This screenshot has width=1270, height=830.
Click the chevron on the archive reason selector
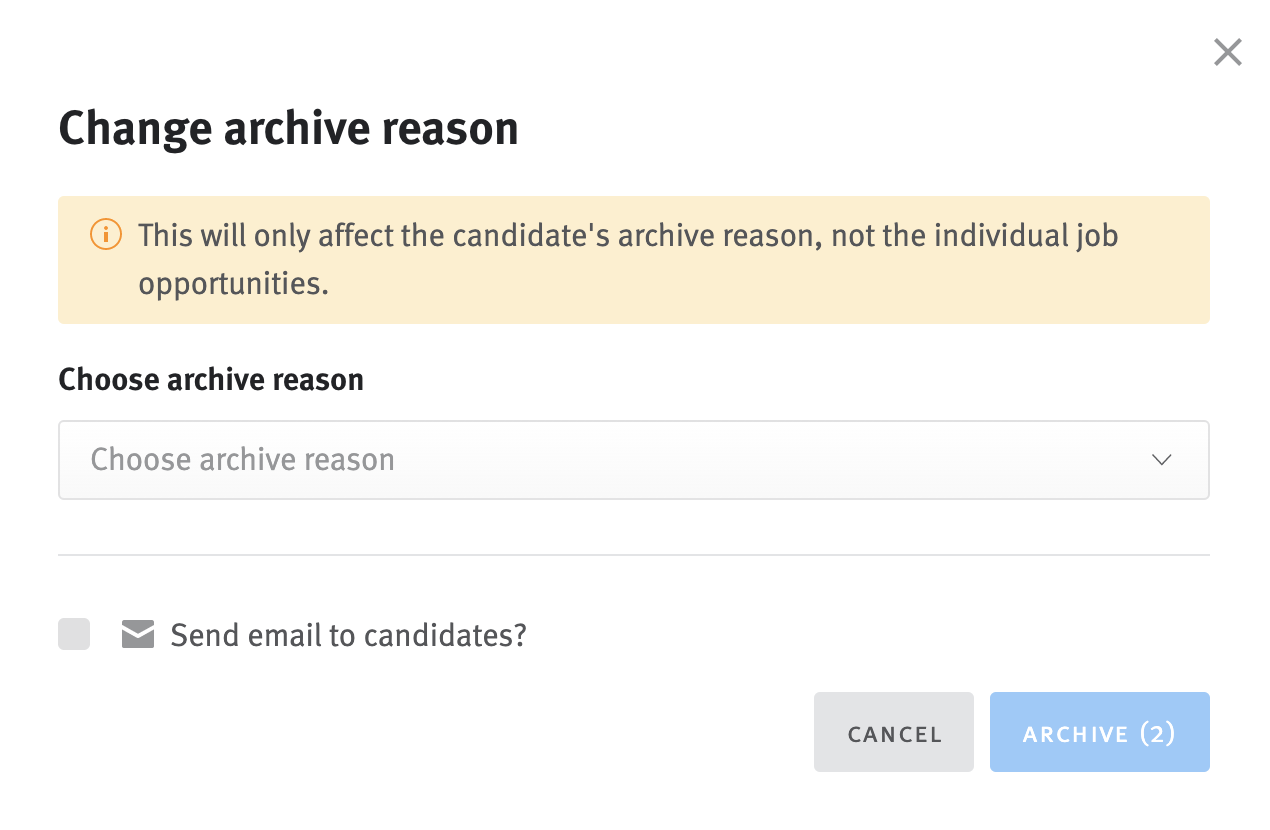click(x=1160, y=460)
